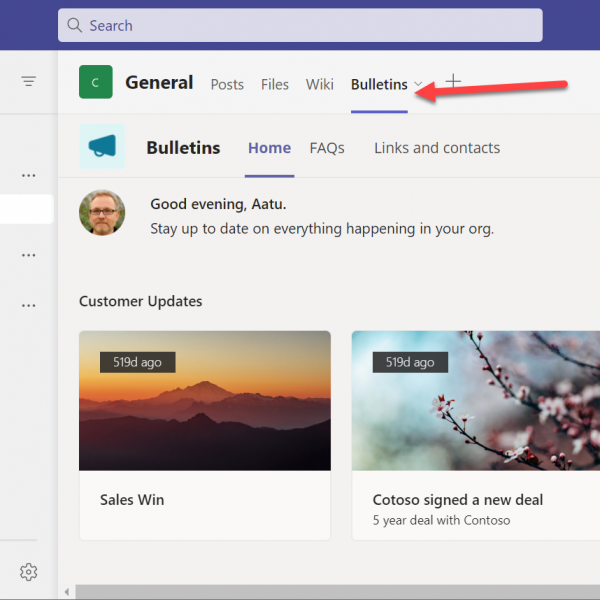
Task: Open the second more options ellipsis
Action: [29, 255]
